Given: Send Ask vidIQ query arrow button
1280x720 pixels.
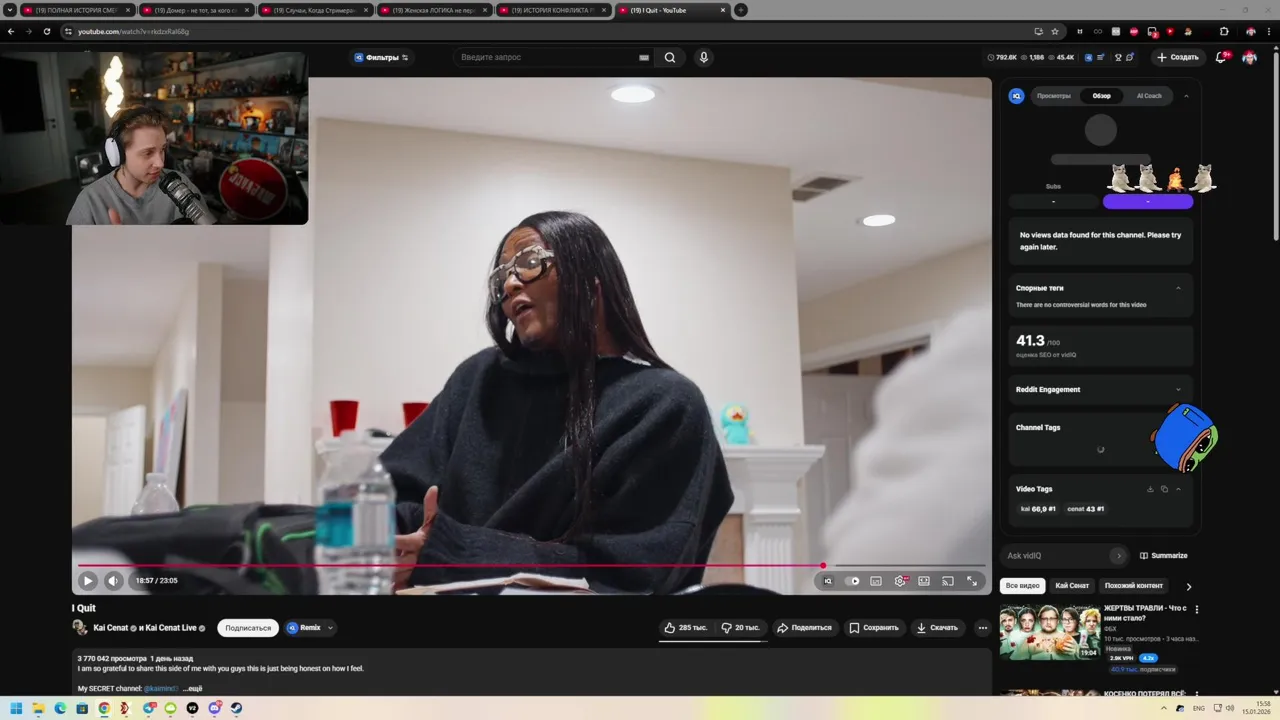Looking at the screenshot, I should pyautogui.click(x=1118, y=556).
